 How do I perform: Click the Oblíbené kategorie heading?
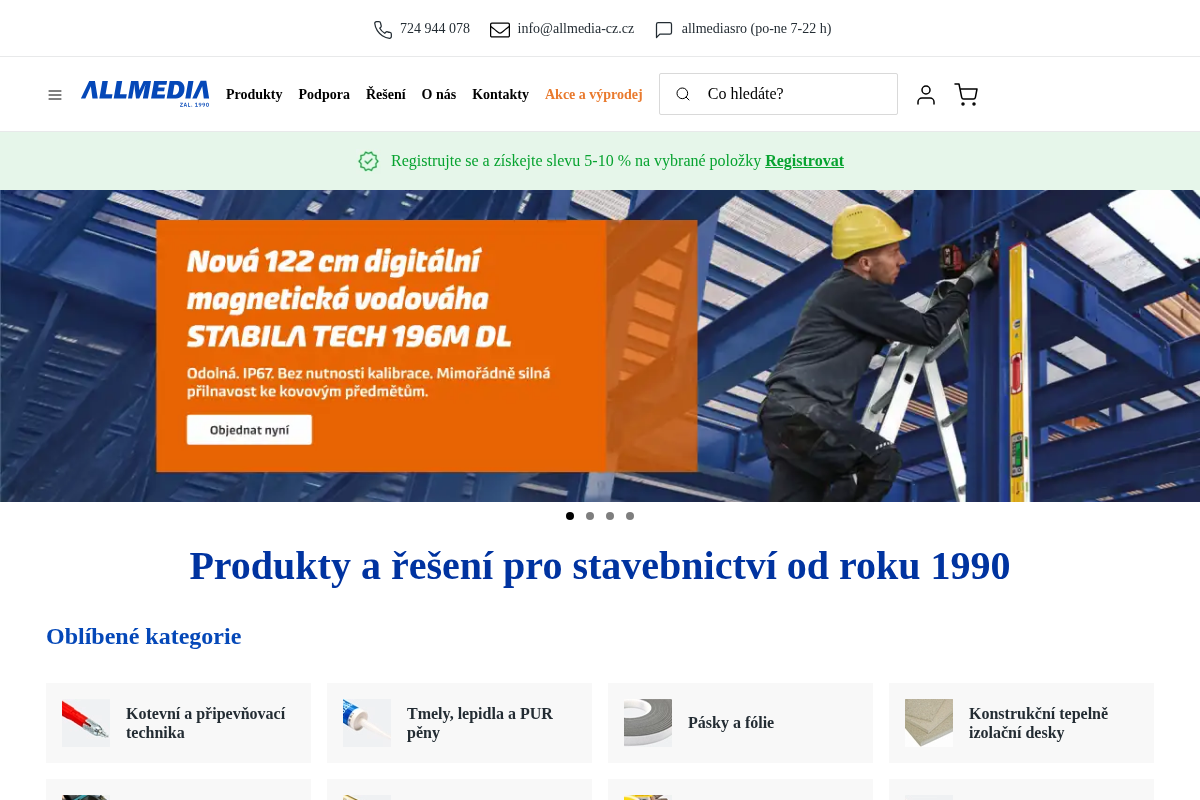pos(144,636)
